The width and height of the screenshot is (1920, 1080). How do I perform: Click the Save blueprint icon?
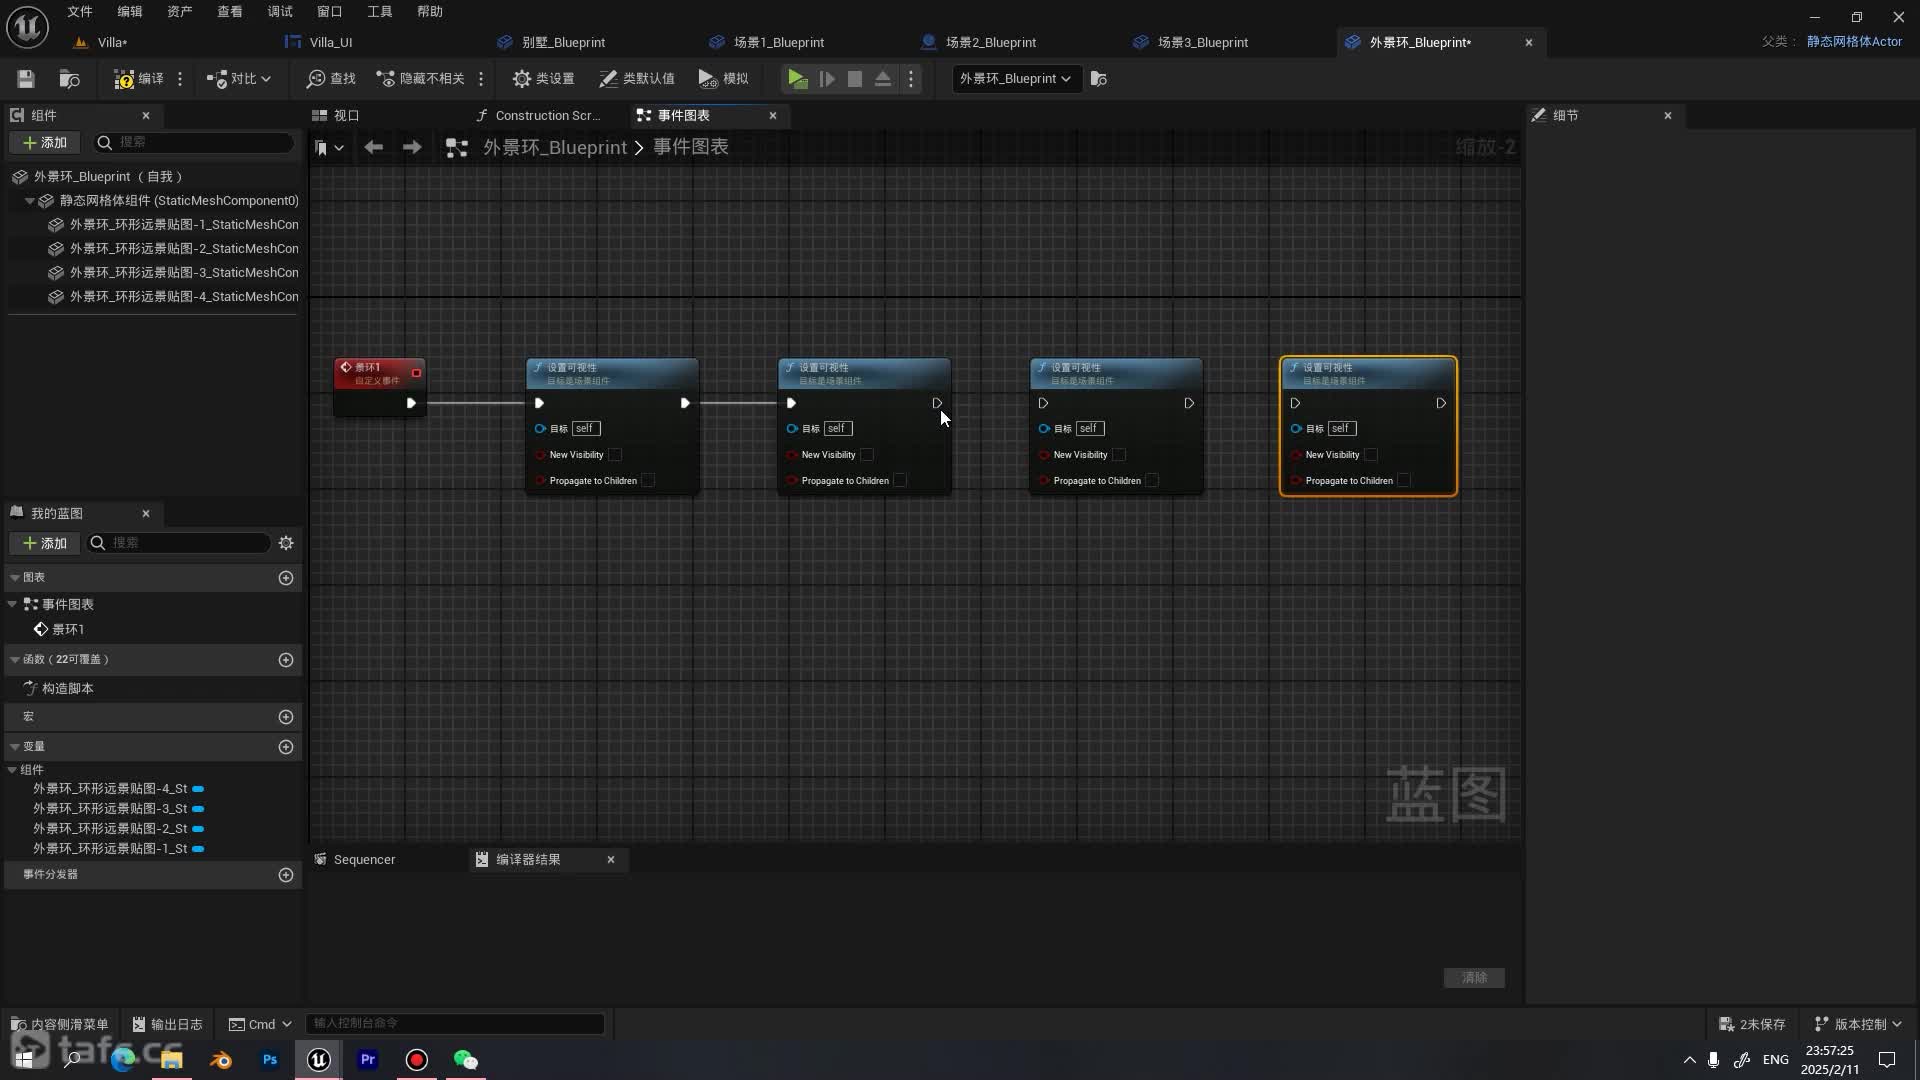coord(26,78)
